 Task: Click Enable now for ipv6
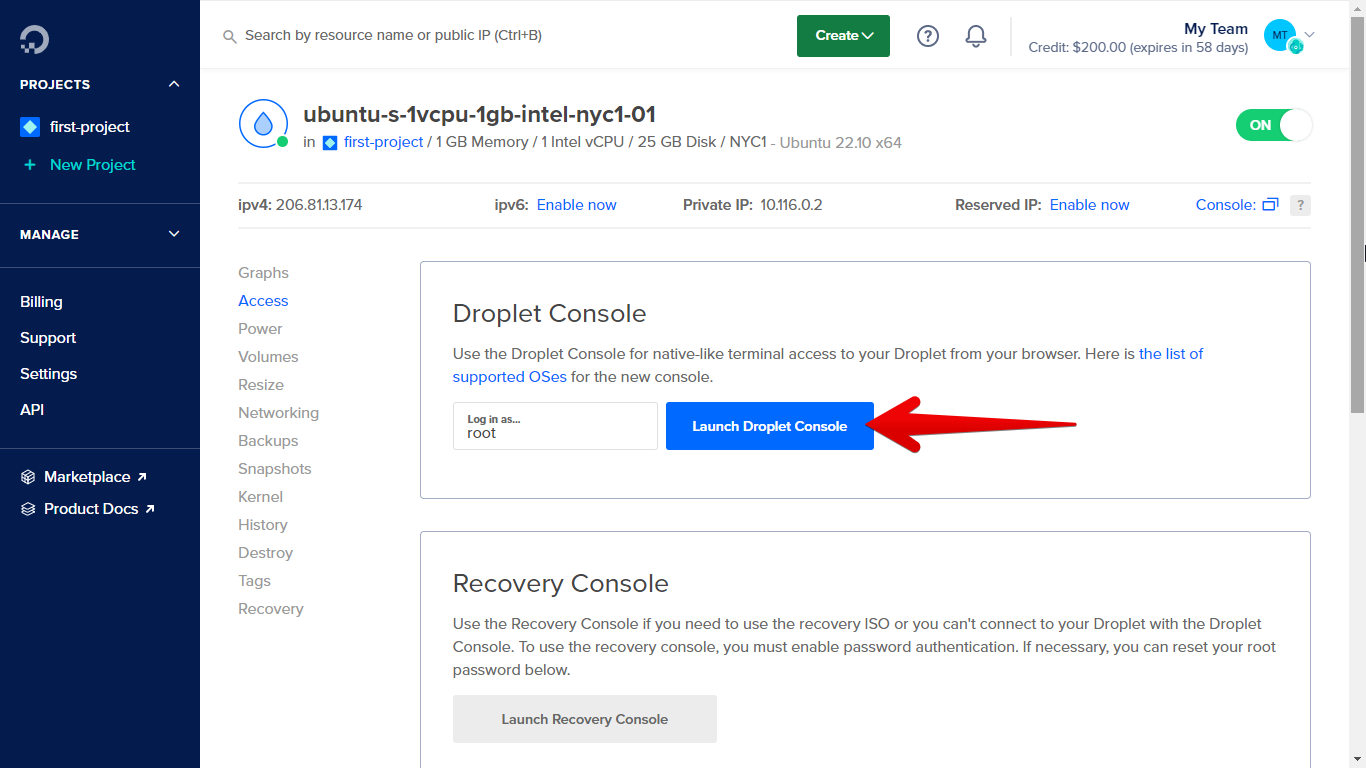[576, 204]
